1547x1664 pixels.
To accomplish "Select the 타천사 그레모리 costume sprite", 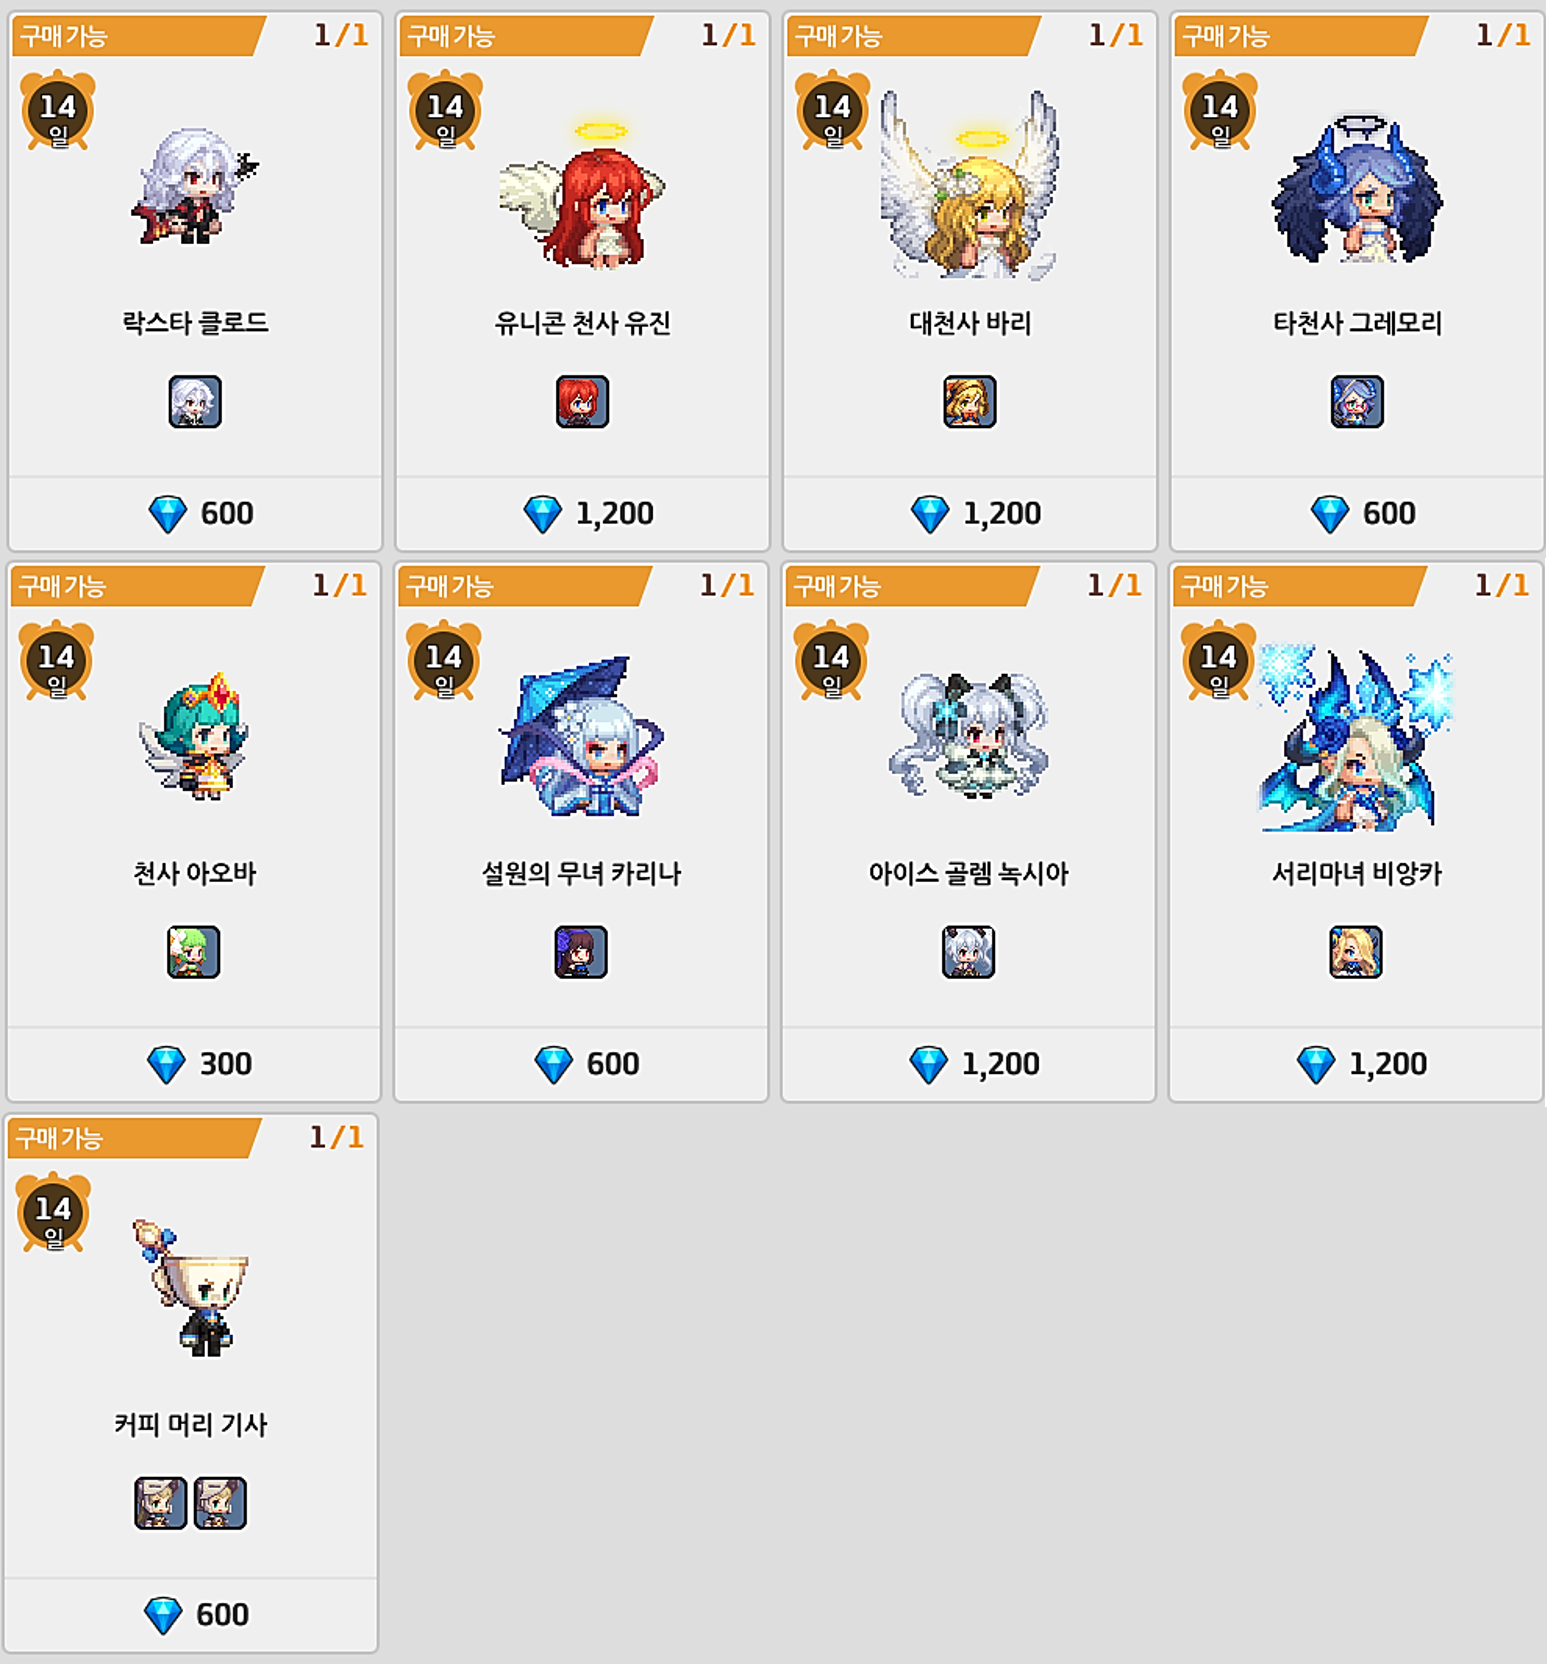I will (x=1357, y=189).
